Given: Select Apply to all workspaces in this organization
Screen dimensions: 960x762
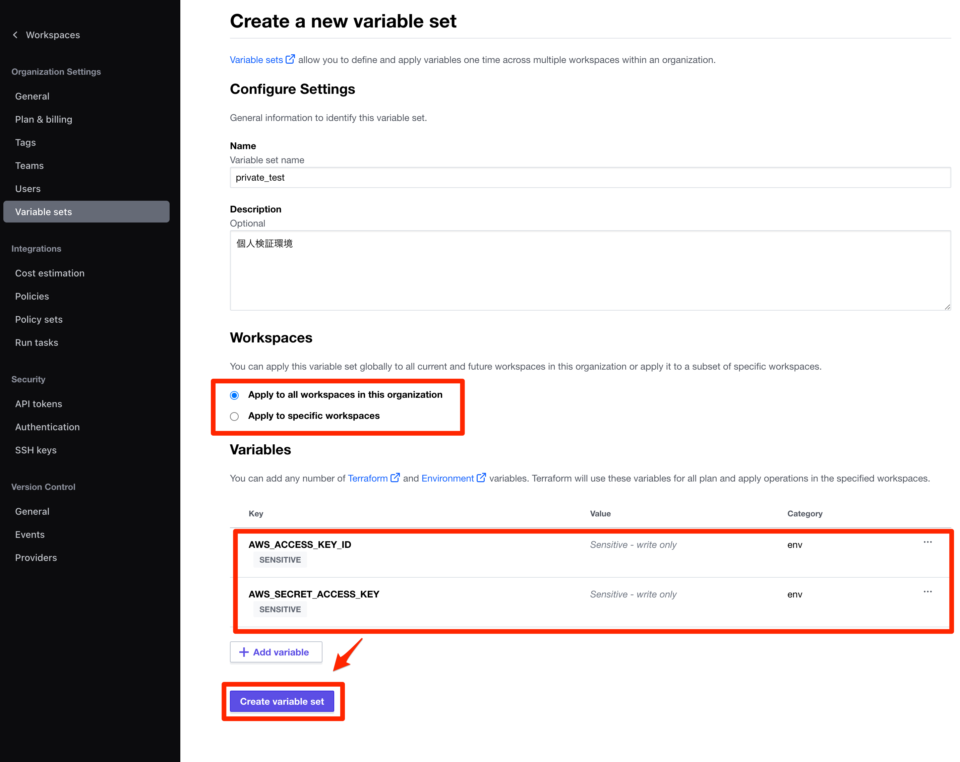Looking at the screenshot, I should tap(234, 395).
